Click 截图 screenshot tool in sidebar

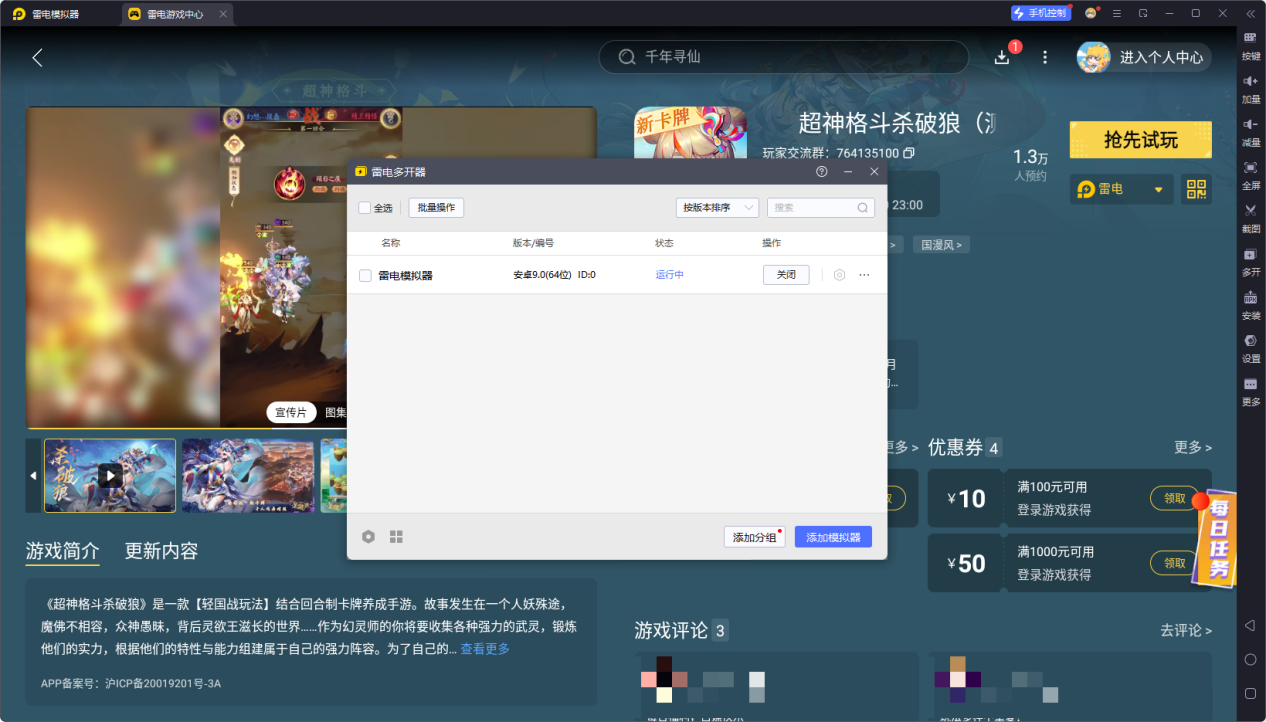tap(1251, 217)
